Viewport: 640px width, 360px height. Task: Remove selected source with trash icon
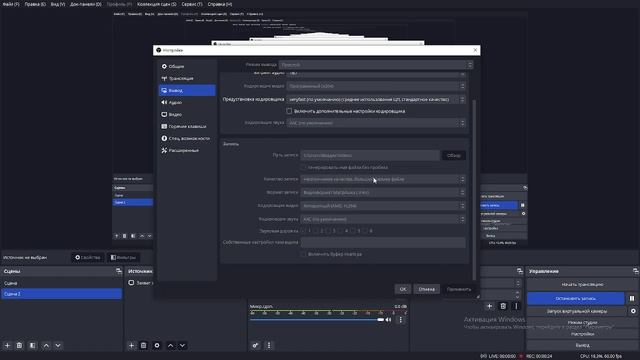(143, 345)
